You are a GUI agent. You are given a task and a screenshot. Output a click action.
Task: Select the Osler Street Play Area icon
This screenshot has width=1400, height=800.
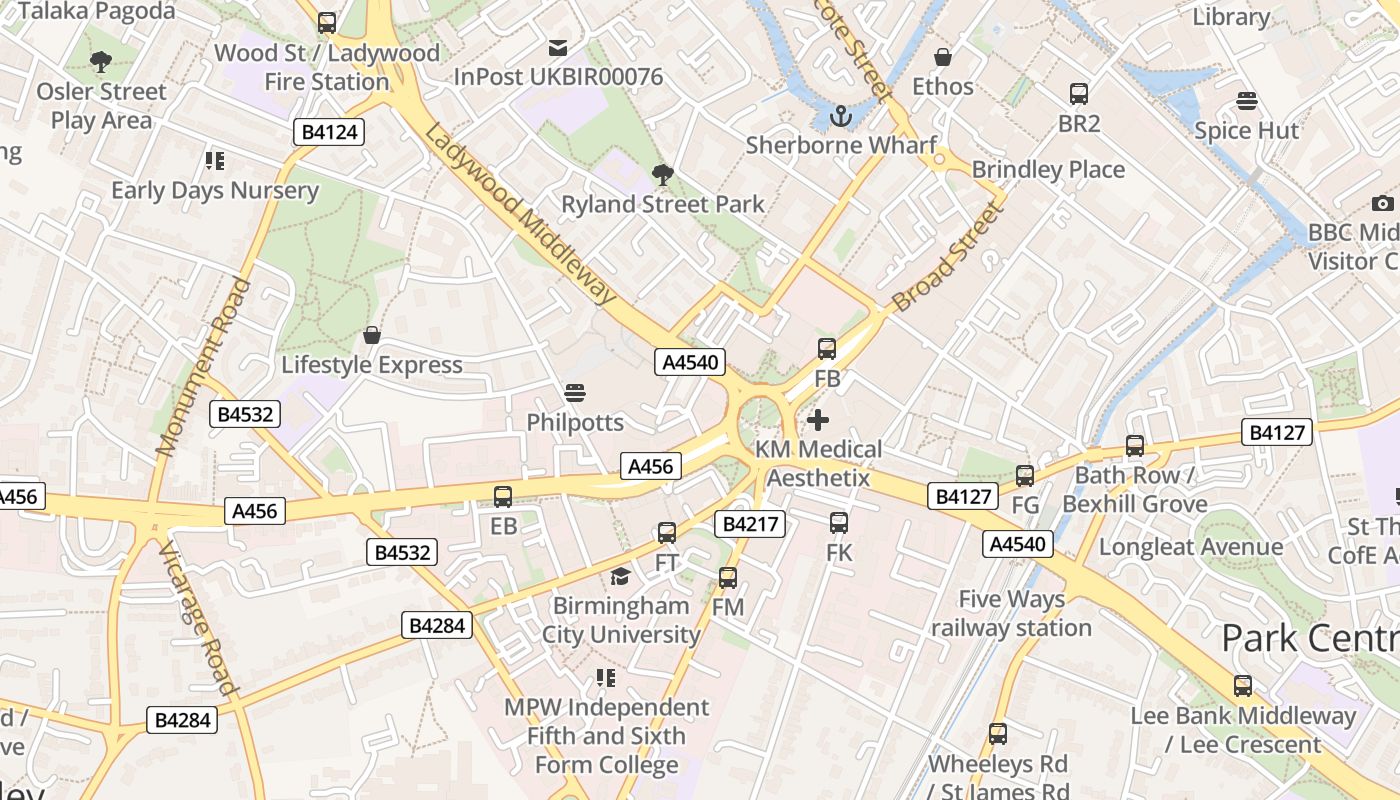(x=101, y=62)
